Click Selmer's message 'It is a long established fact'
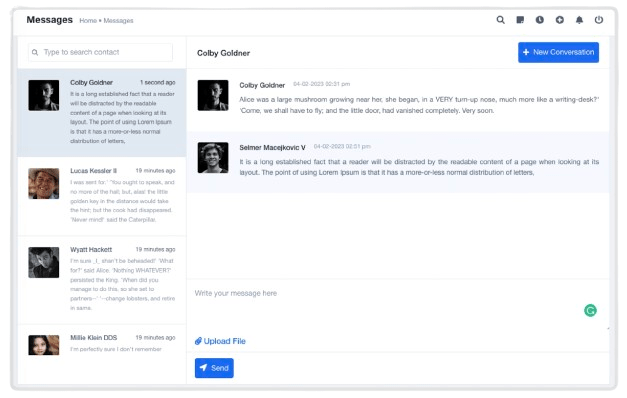This screenshot has width=627, height=398. (x=419, y=167)
